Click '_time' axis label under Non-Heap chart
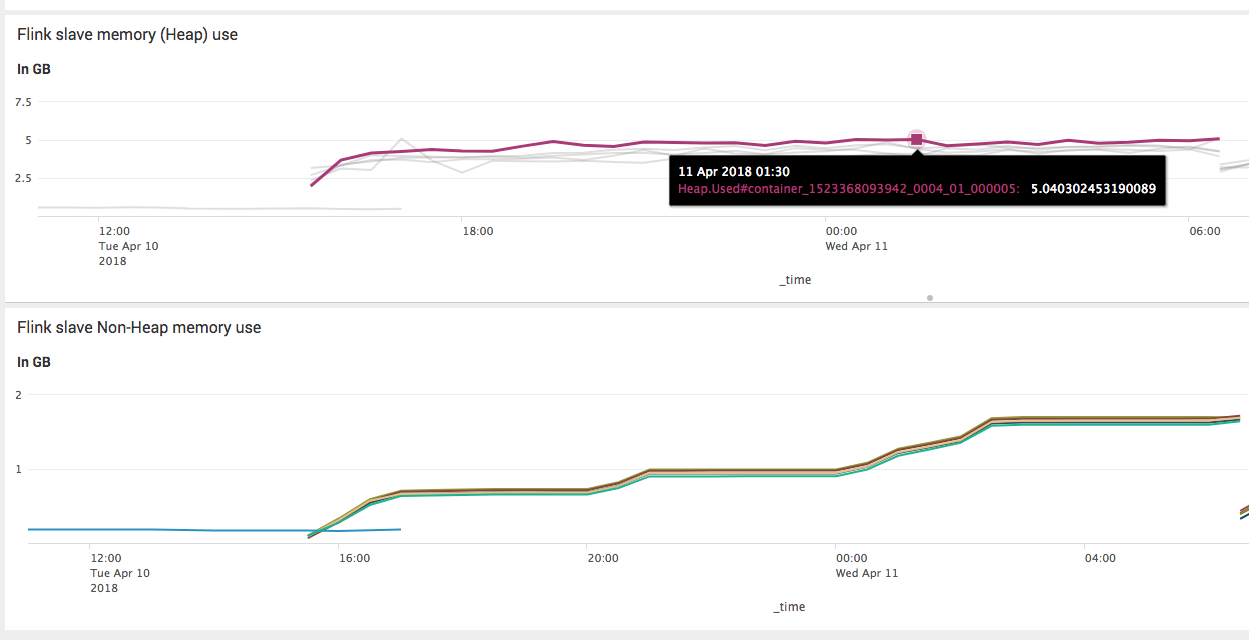Screen dimensions: 1249x640 click(x=789, y=607)
